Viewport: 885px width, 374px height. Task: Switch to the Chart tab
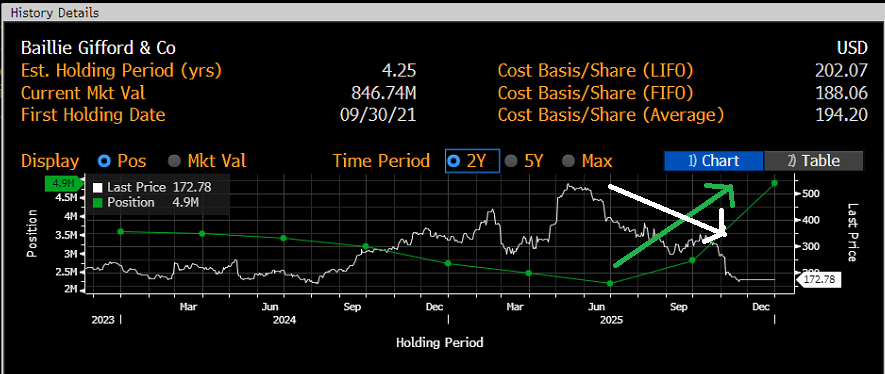click(x=713, y=161)
